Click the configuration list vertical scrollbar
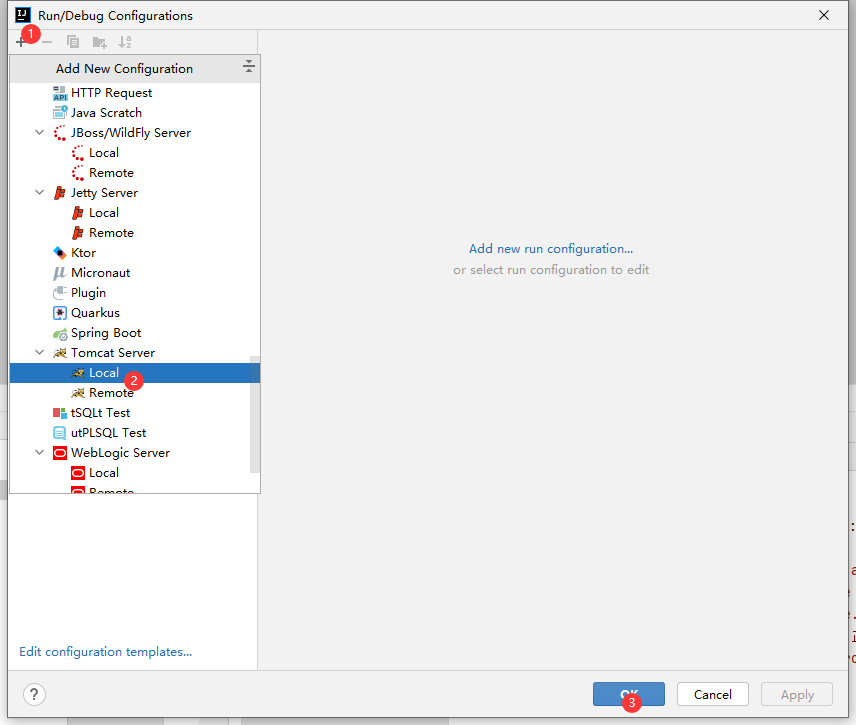Viewport: 856px width, 725px height. coord(255,414)
